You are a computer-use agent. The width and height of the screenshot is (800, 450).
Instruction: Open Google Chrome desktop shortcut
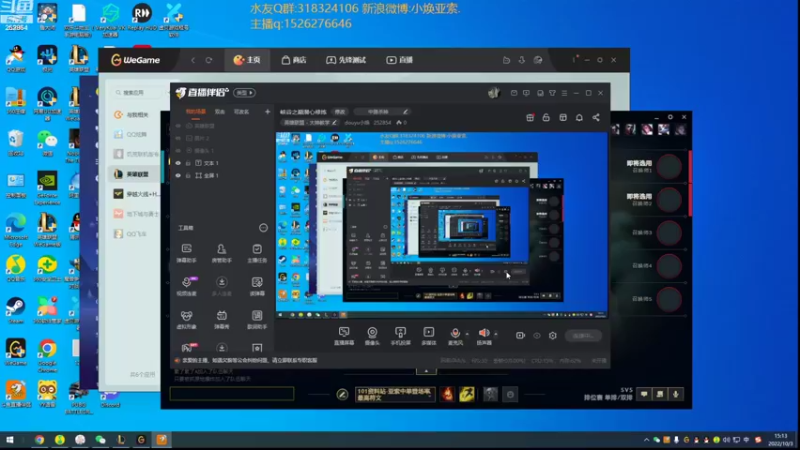click(x=47, y=353)
